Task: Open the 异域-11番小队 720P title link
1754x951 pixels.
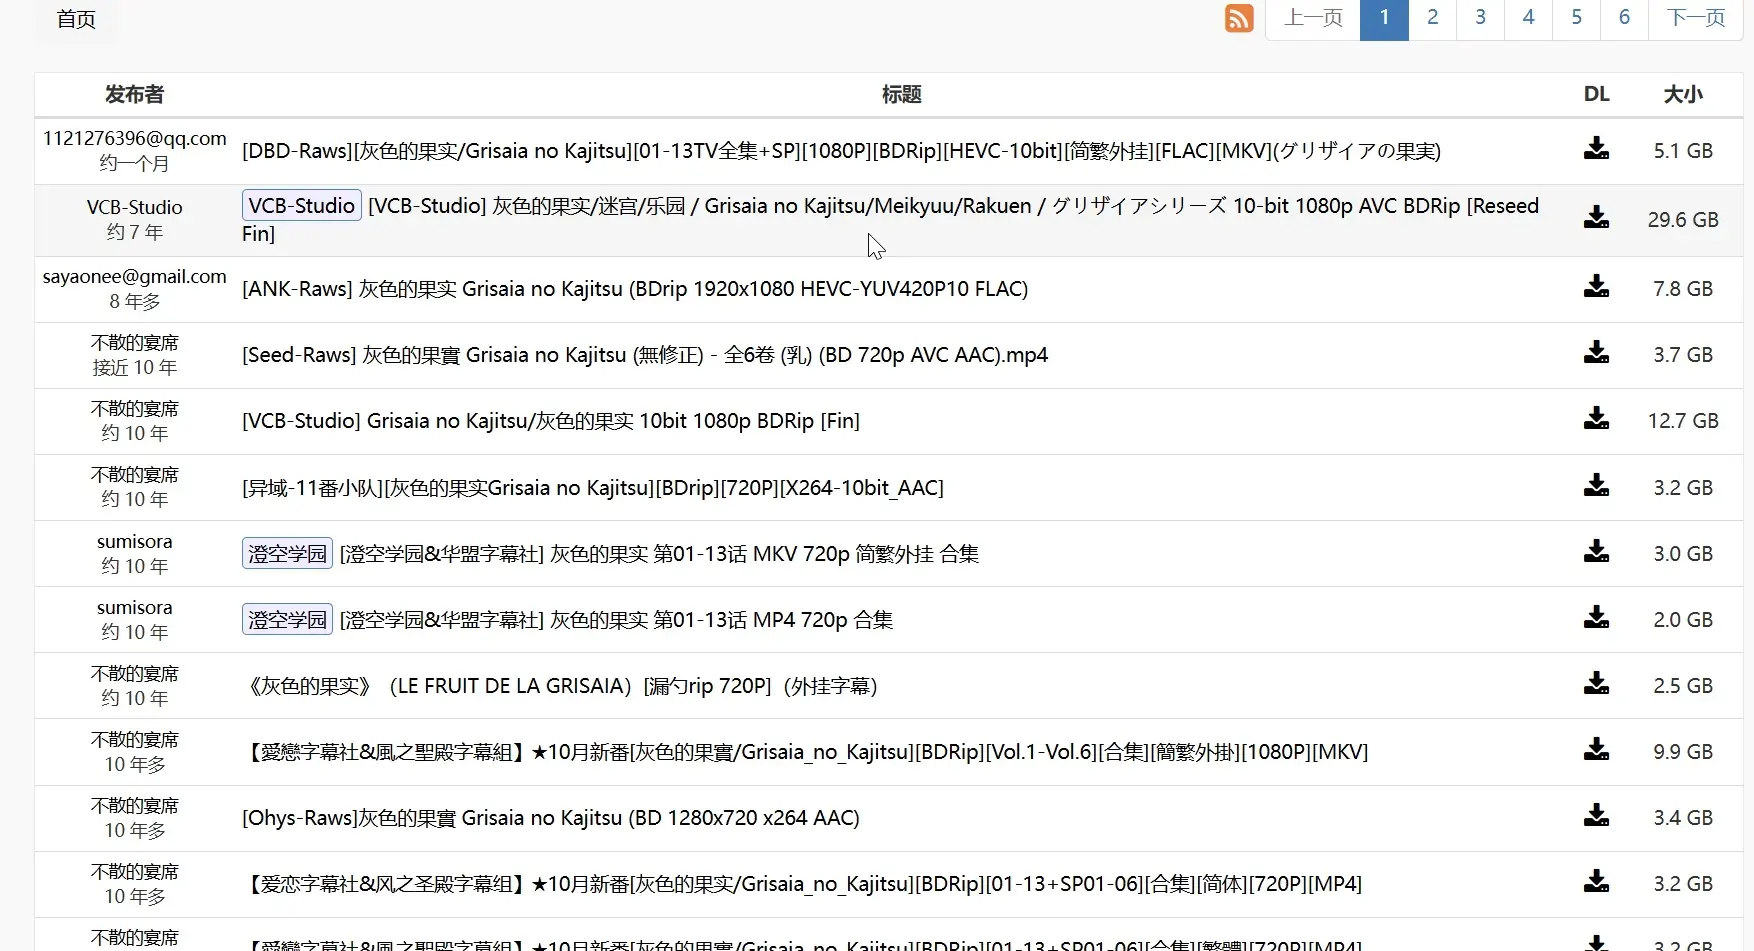Action: (x=593, y=488)
